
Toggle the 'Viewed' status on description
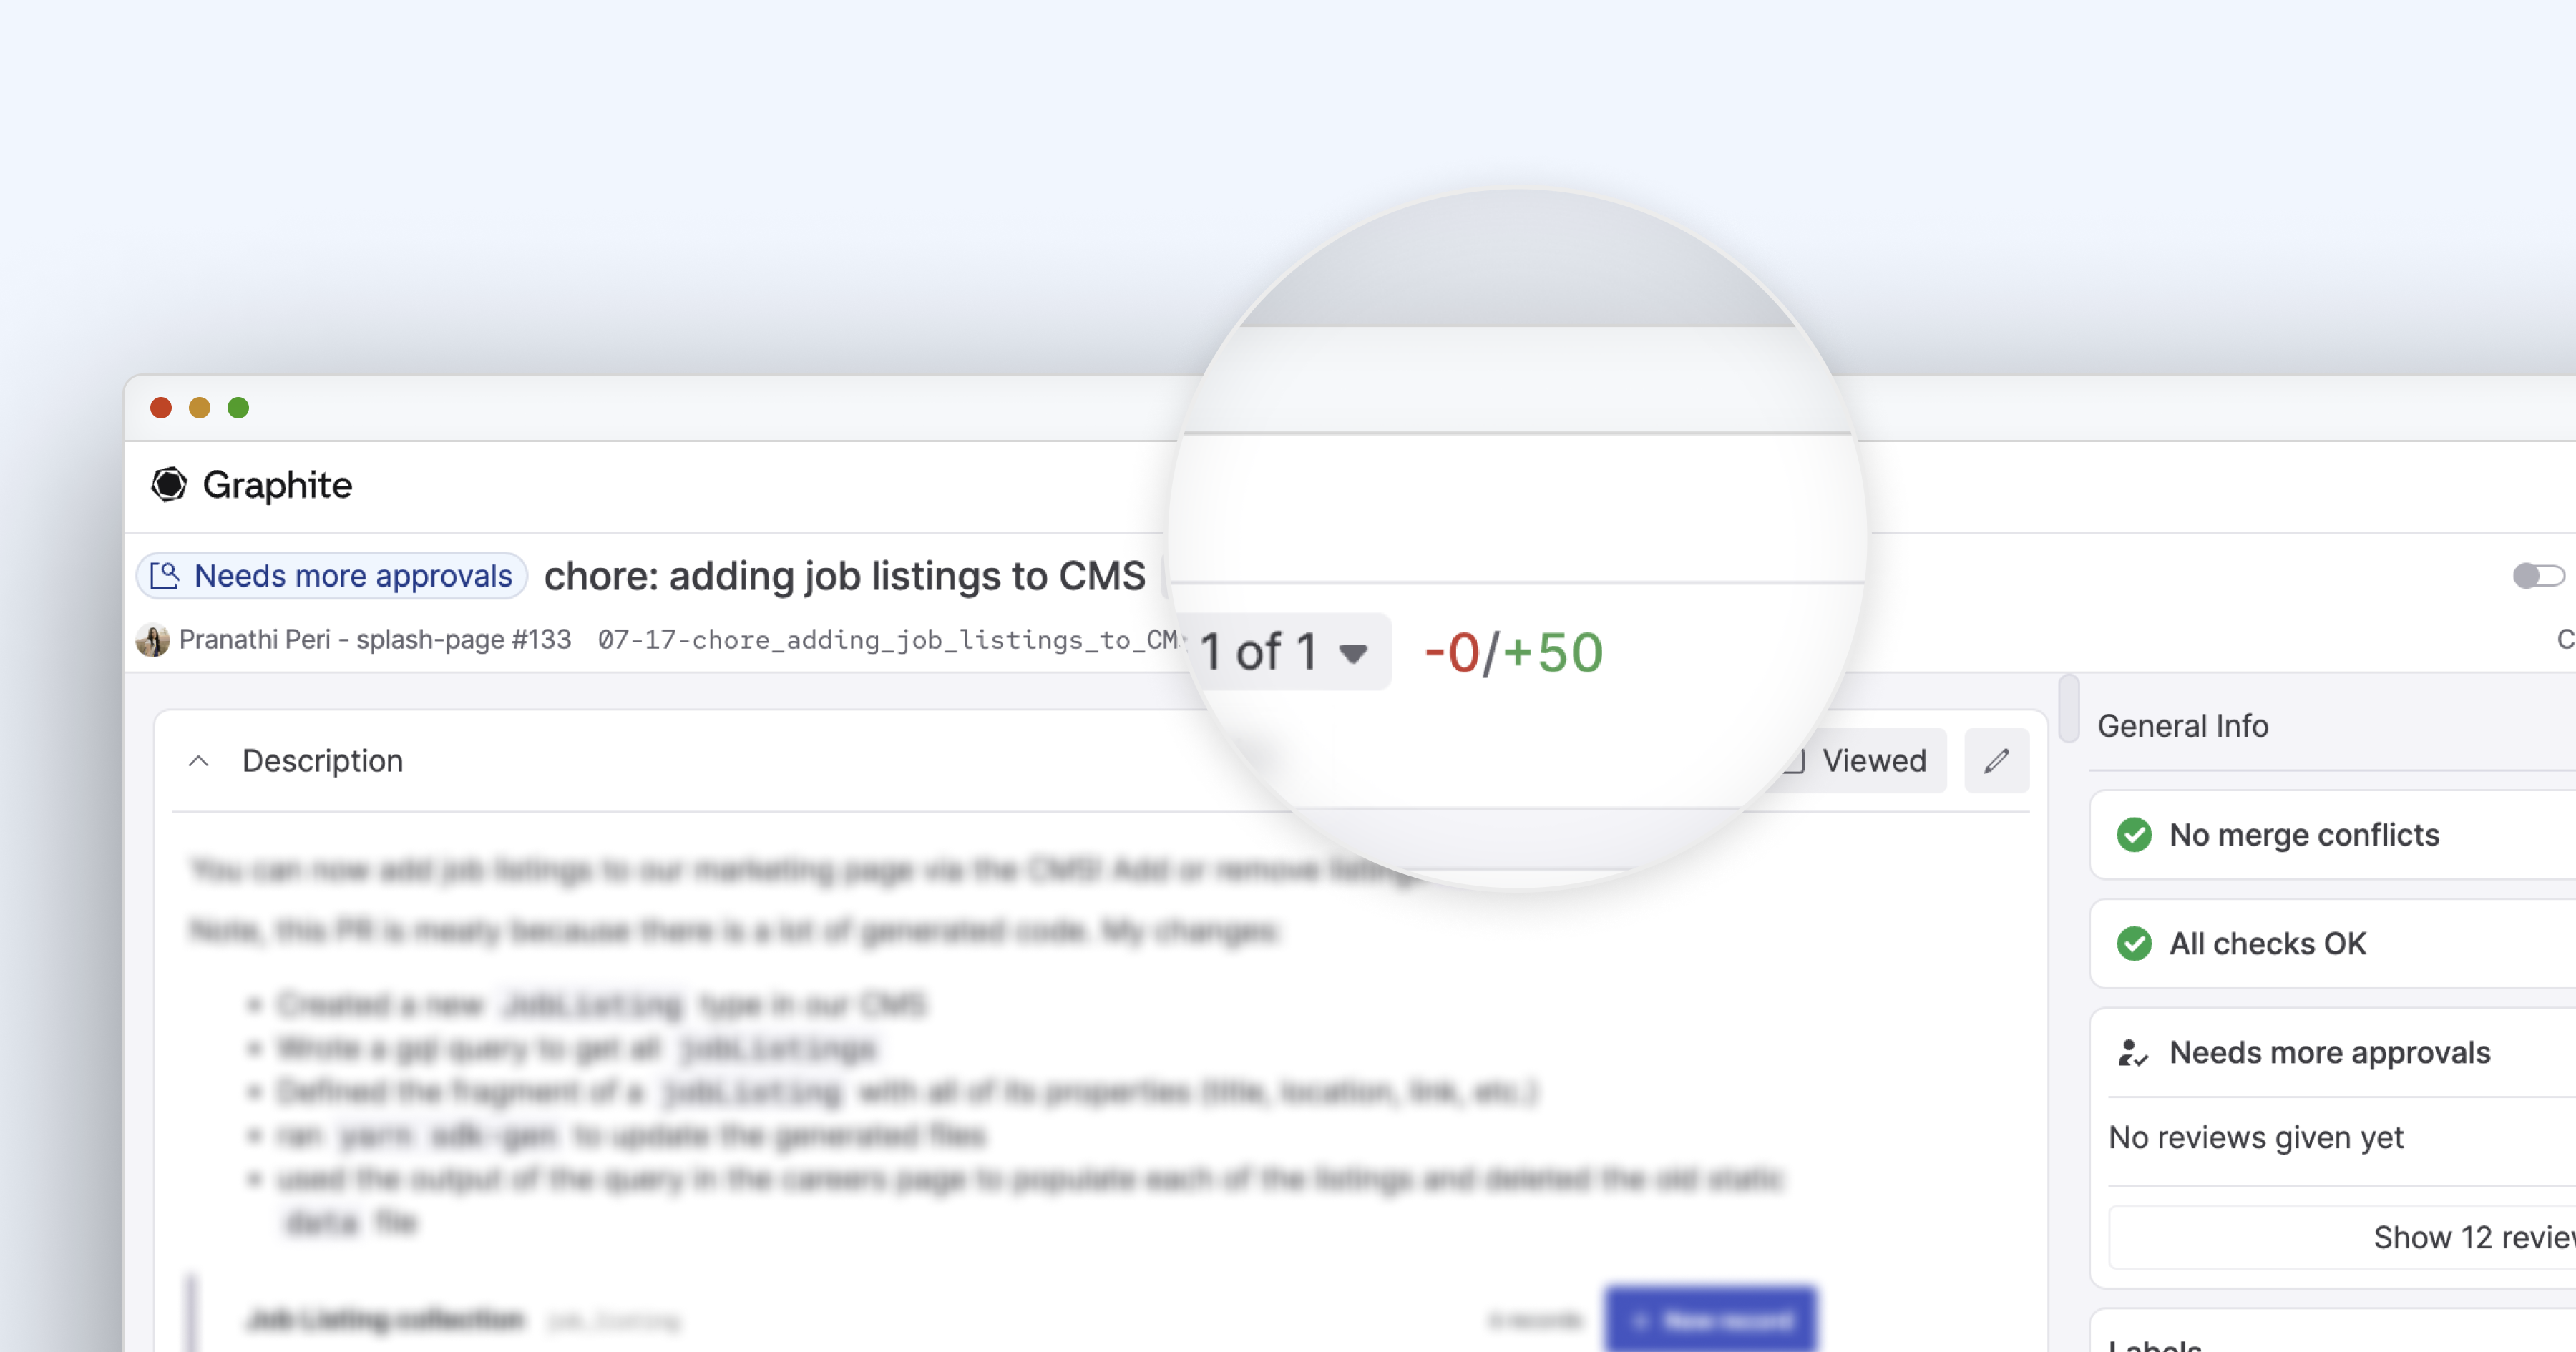point(1857,761)
